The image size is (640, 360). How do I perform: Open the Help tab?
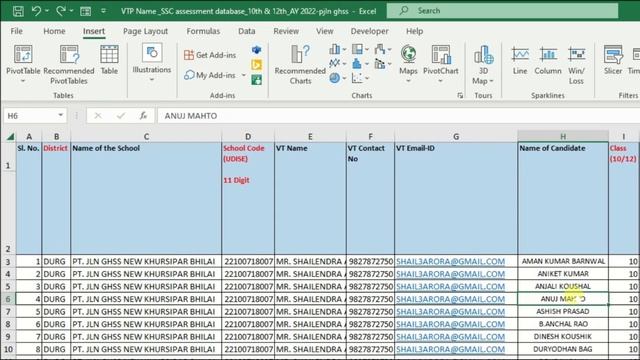pyautogui.click(x=414, y=31)
